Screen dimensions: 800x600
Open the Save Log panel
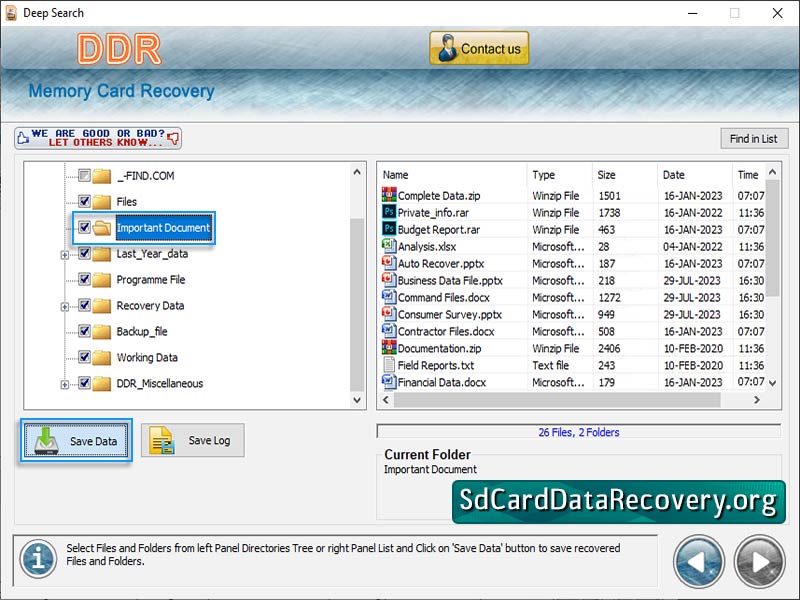(192, 440)
